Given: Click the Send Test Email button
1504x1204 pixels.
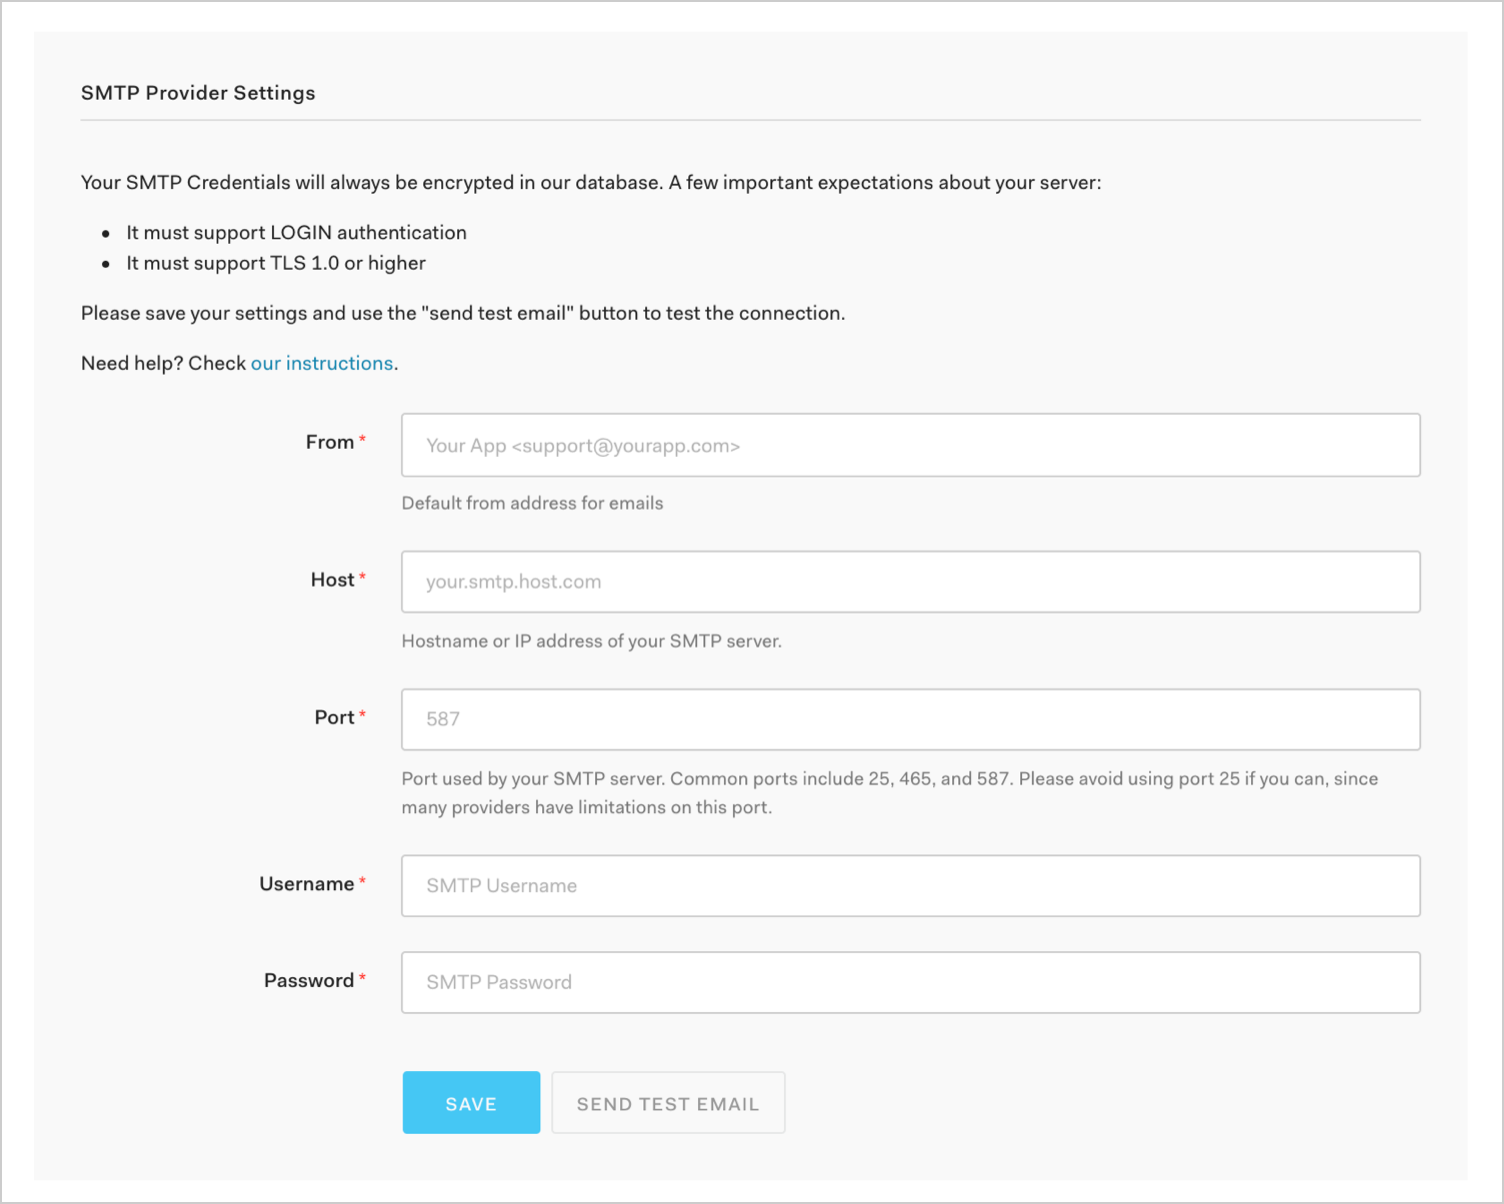Looking at the screenshot, I should 668,1103.
